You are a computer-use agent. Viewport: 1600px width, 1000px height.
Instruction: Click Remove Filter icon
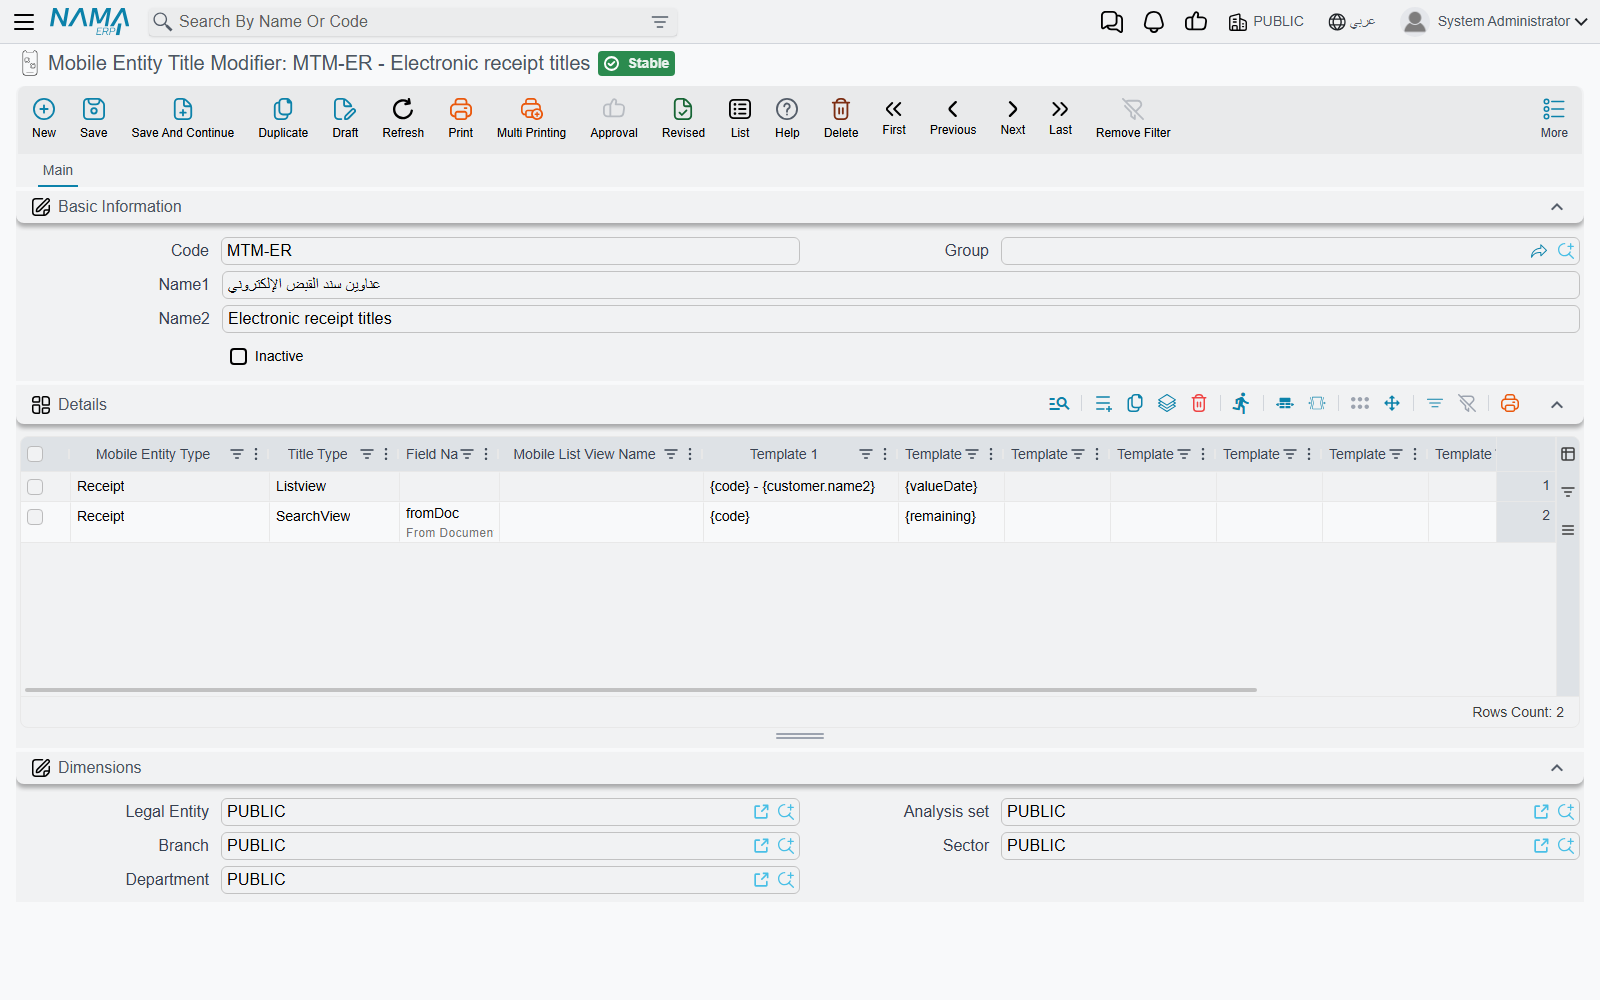click(1133, 109)
